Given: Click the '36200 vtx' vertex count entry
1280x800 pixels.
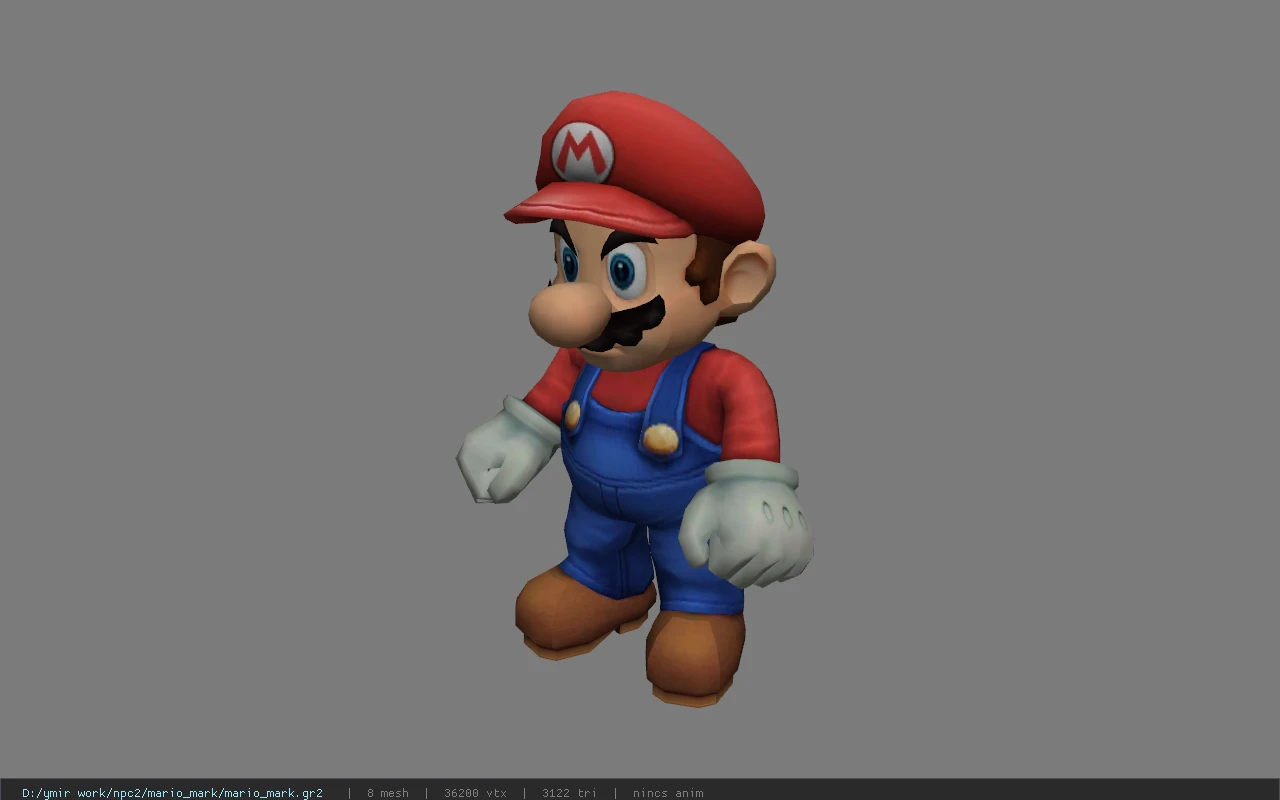Looking at the screenshot, I should [x=475, y=793].
